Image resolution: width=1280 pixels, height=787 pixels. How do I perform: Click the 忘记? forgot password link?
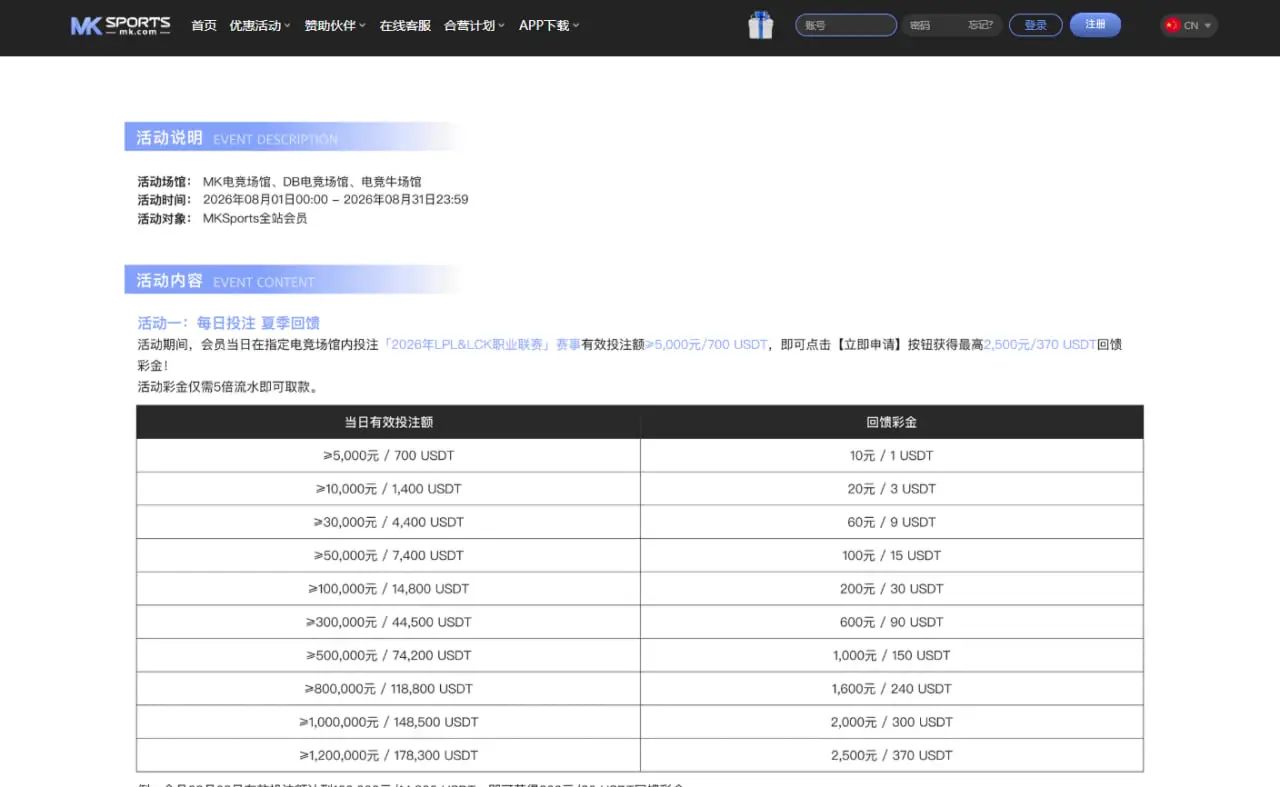(980, 25)
